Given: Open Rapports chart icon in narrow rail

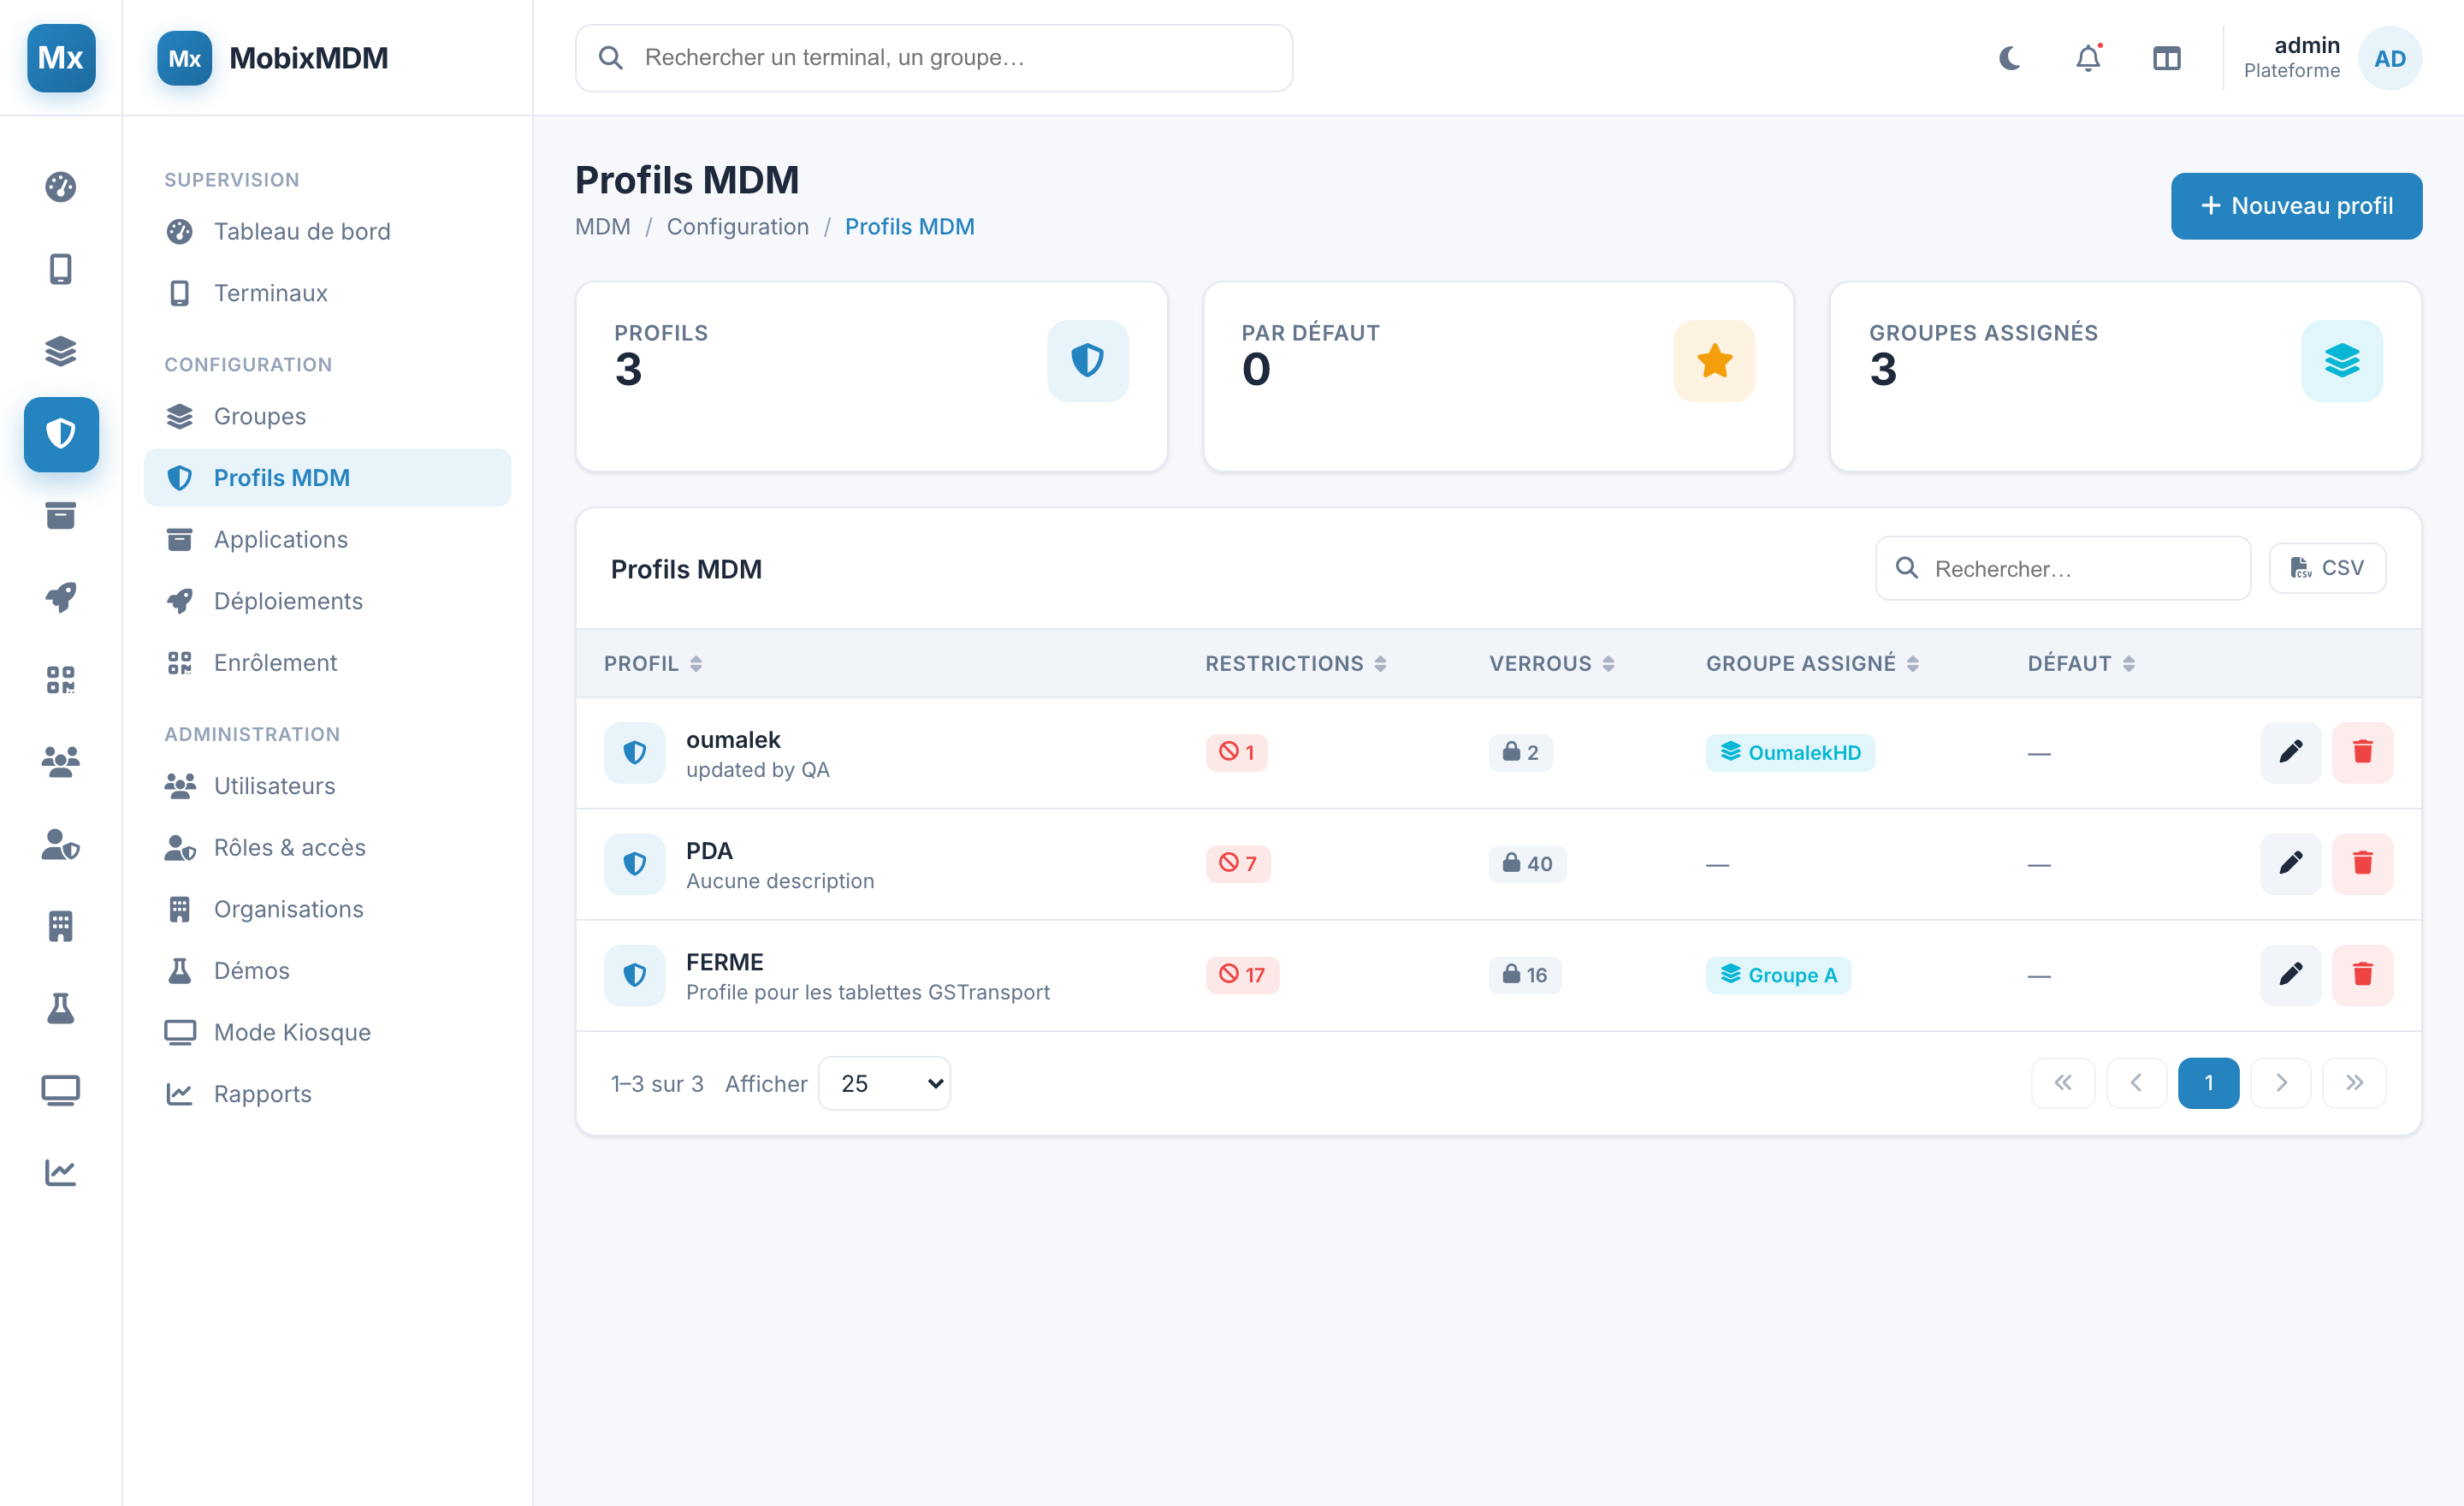Looking at the screenshot, I should coord(61,1172).
